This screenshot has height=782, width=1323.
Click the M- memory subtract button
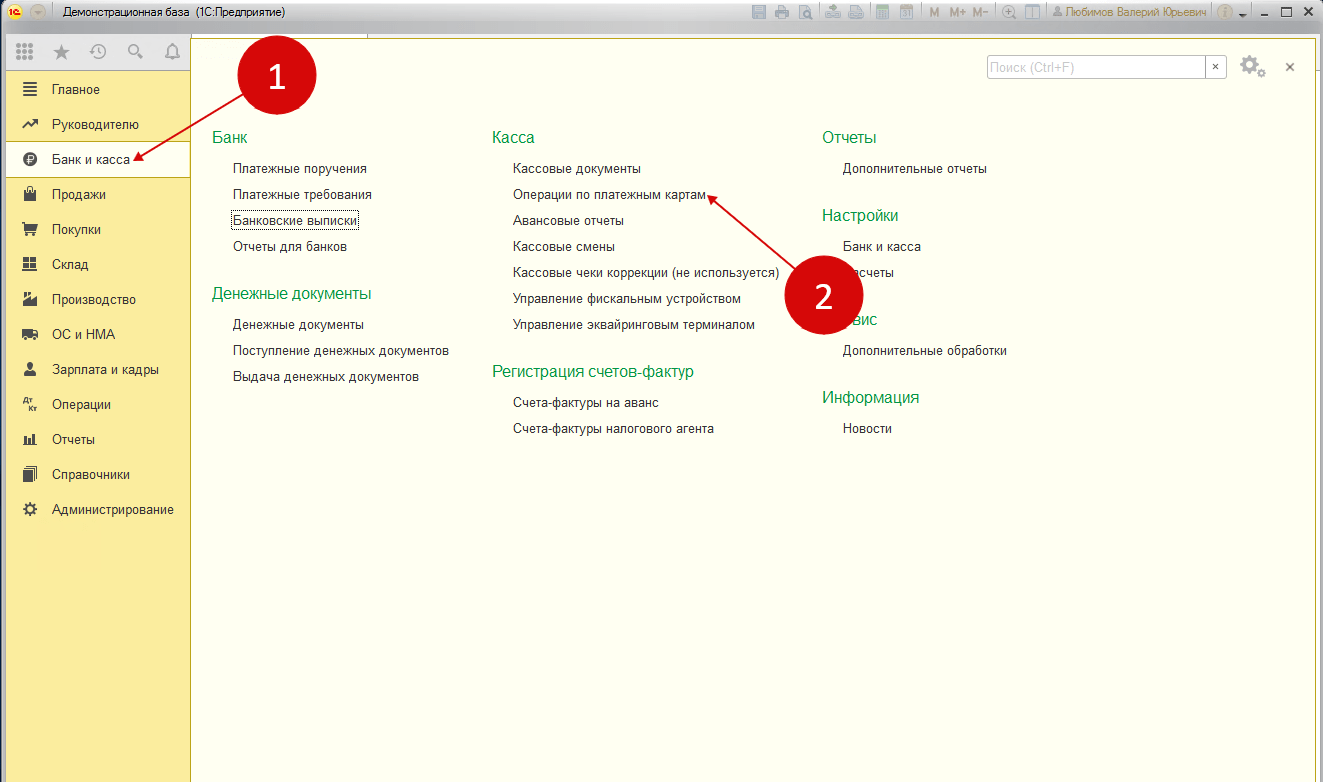980,12
